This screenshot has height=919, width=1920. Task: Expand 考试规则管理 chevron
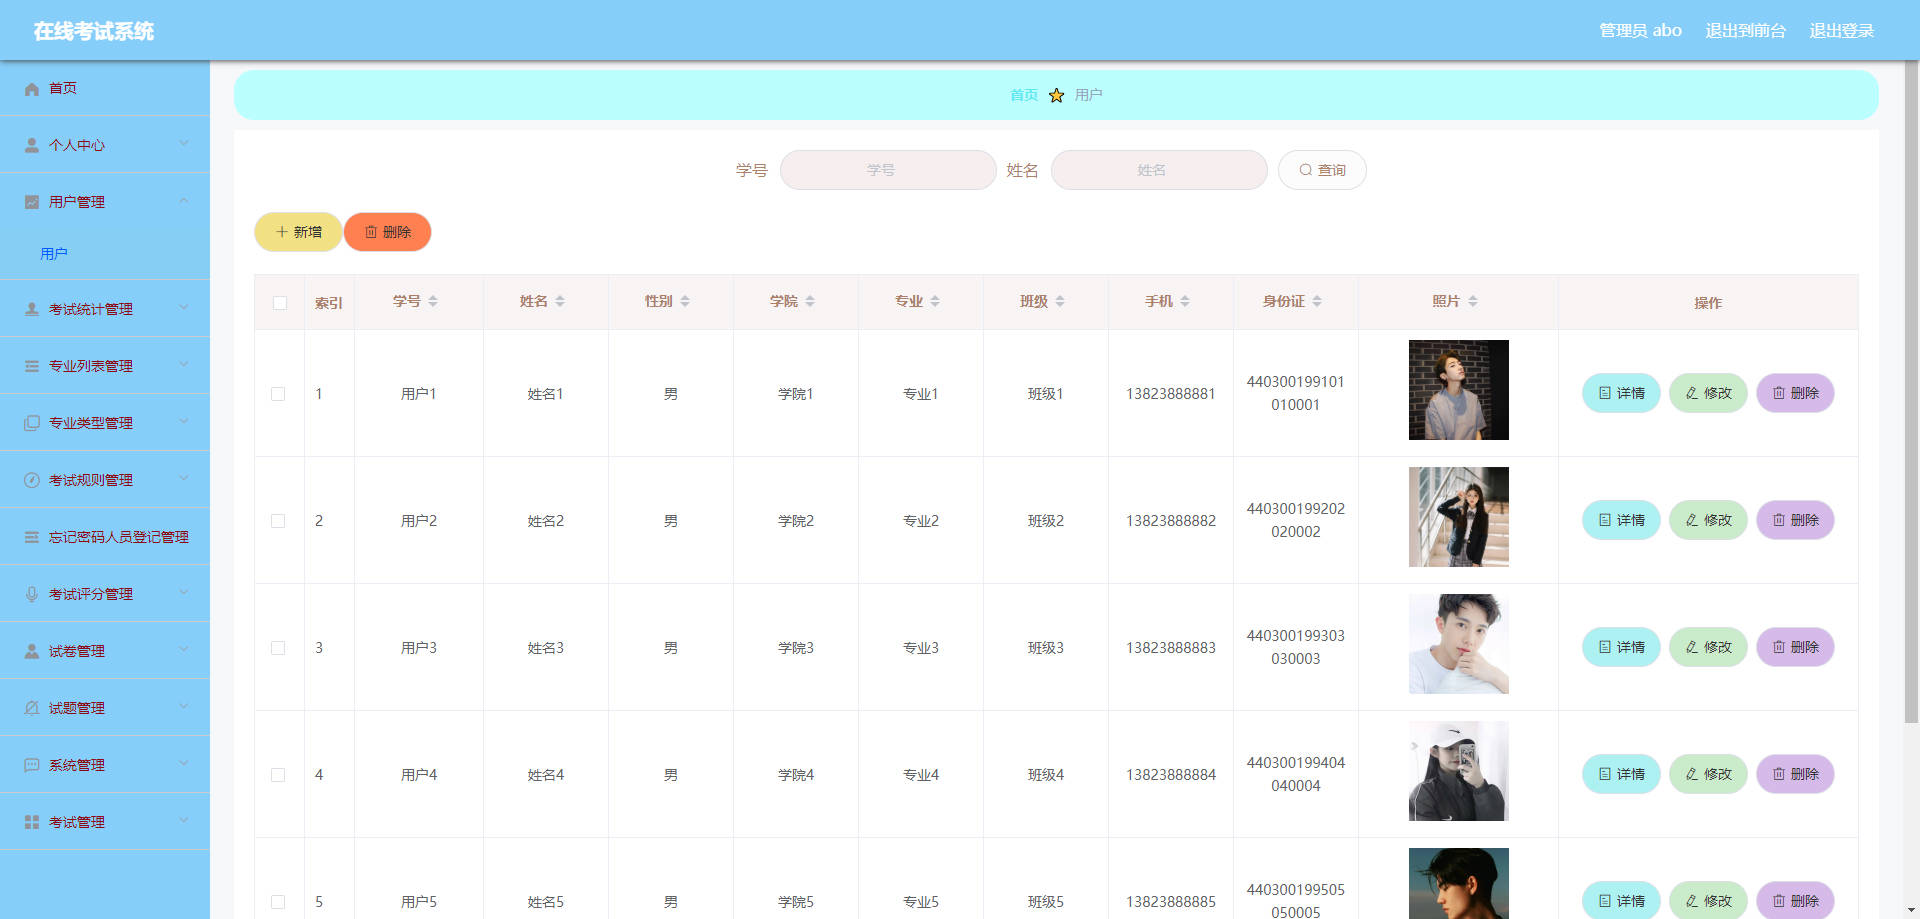tap(184, 479)
